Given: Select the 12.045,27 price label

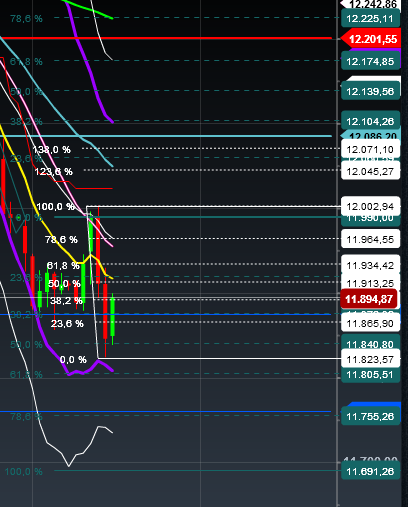Looking at the screenshot, I should click(x=370, y=171).
